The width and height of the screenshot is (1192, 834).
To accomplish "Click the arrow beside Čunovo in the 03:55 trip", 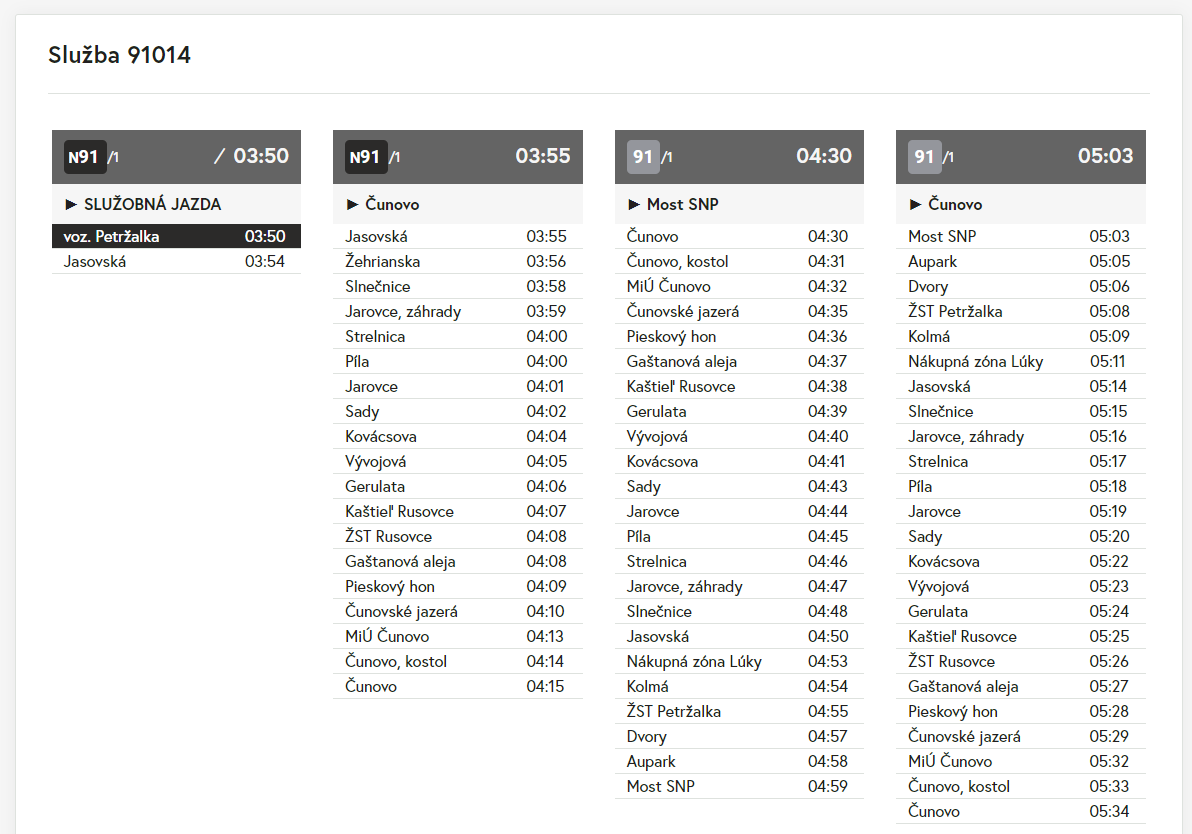I will (x=353, y=204).
